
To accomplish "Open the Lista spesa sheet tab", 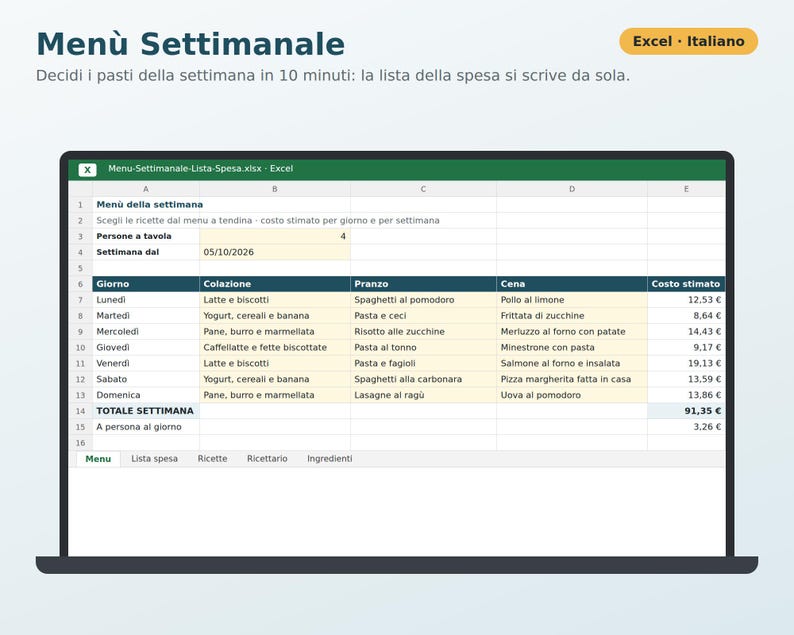I will (154, 459).
